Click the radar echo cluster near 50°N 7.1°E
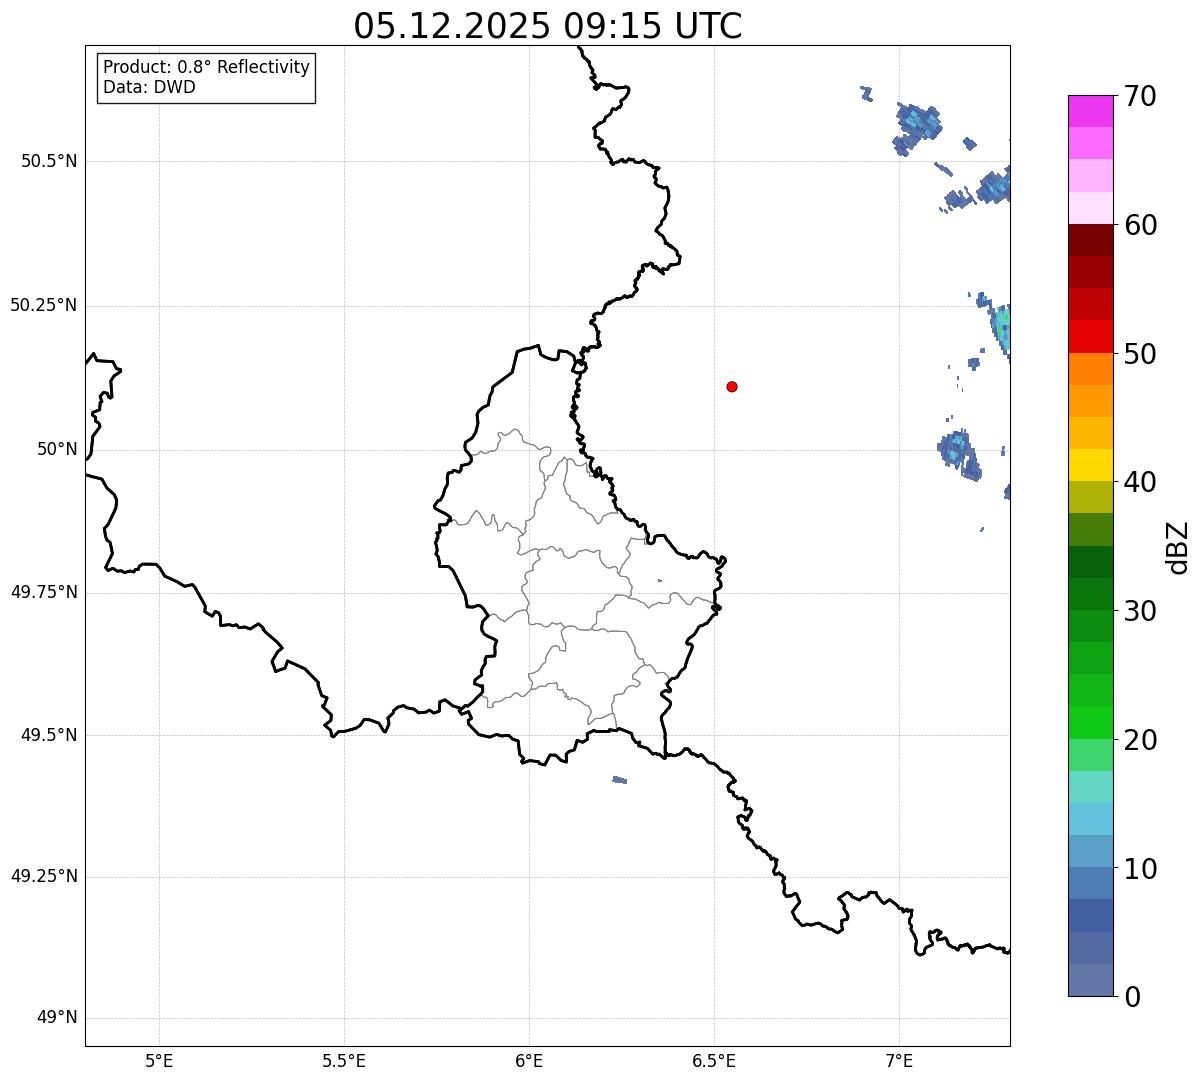This screenshot has width=1202, height=1081. pos(960,454)
